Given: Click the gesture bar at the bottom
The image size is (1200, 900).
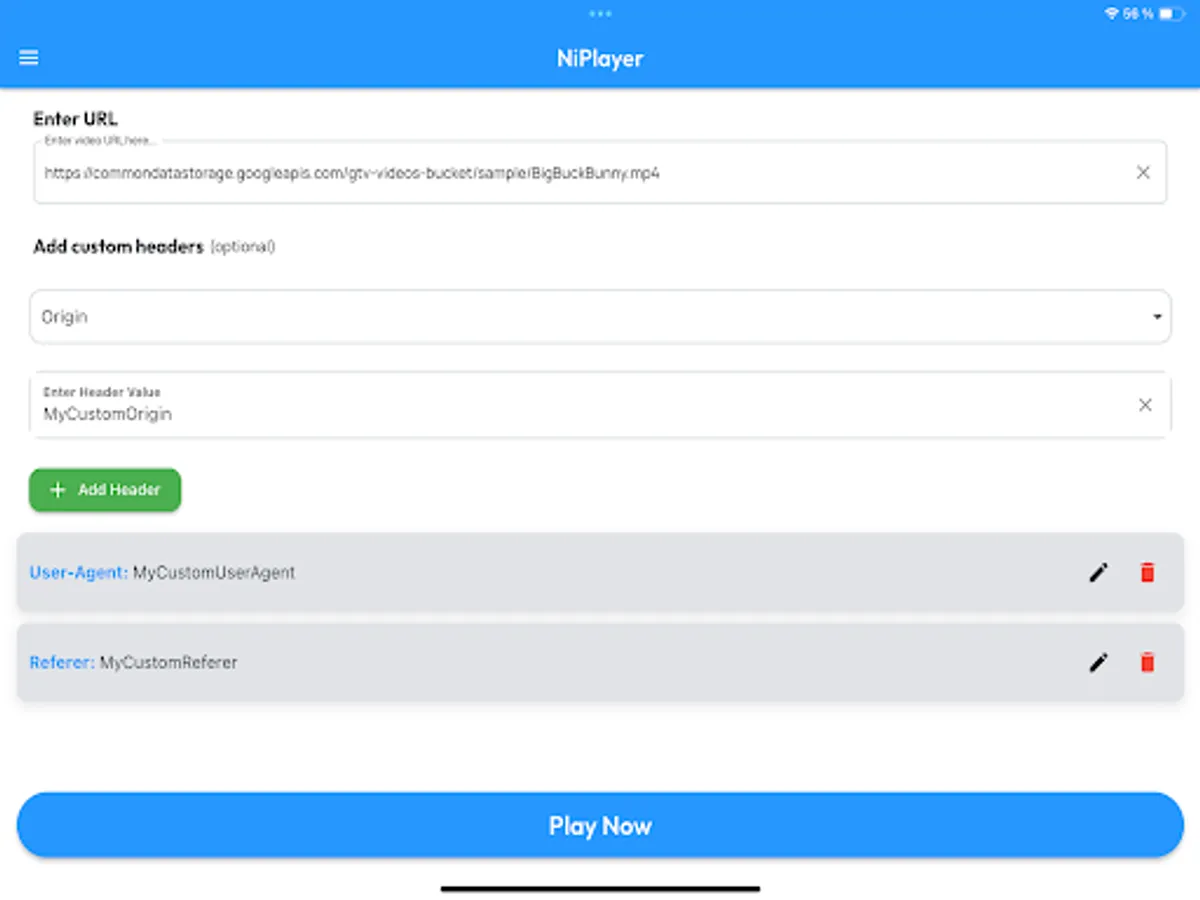Looking at the screenshot, I should coord(600,886).
